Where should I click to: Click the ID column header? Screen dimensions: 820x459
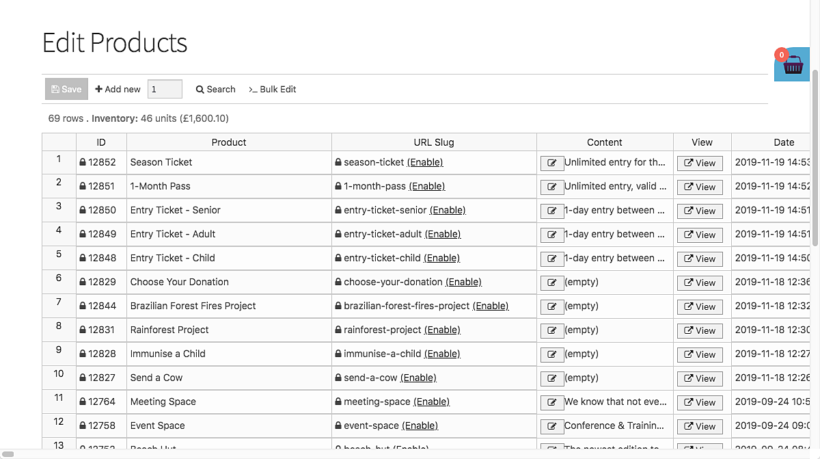[x=101, y=142]
